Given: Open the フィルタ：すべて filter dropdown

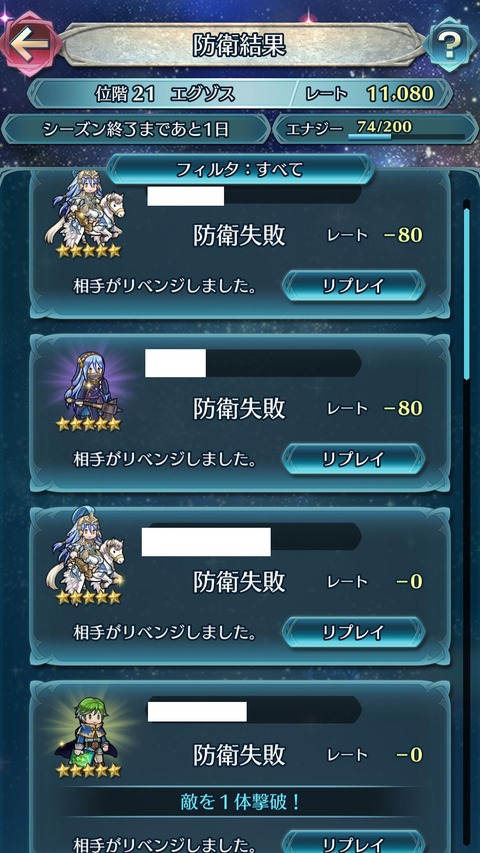Looking at the screenshot, I should point(239,170).
